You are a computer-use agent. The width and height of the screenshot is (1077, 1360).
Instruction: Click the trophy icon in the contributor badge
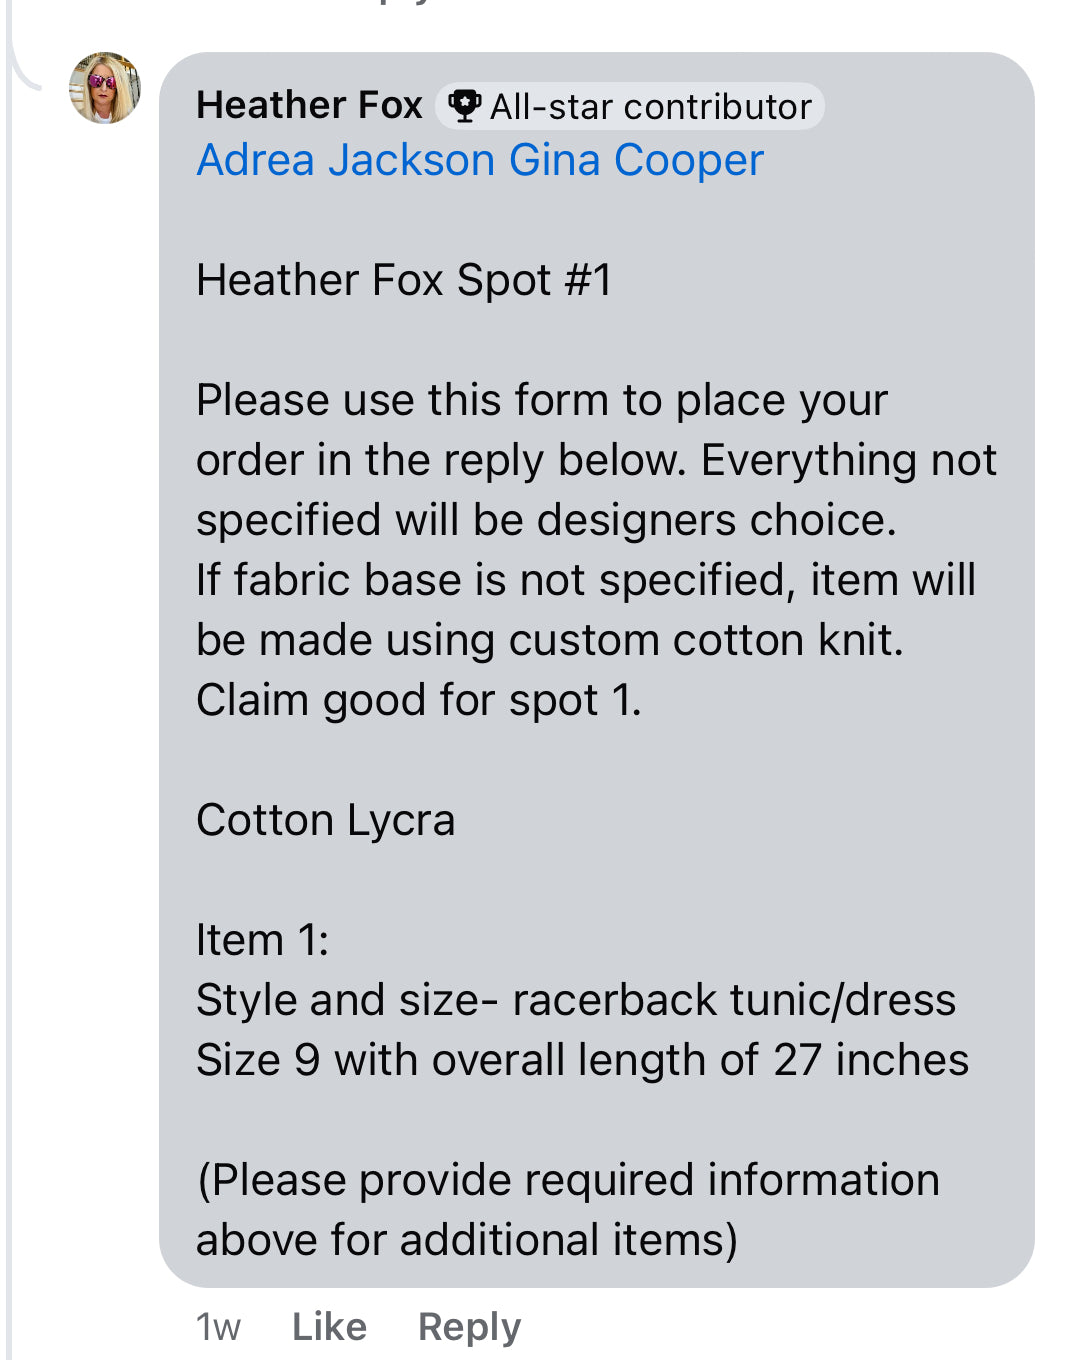pyautogui.click(x=463, y=106)
